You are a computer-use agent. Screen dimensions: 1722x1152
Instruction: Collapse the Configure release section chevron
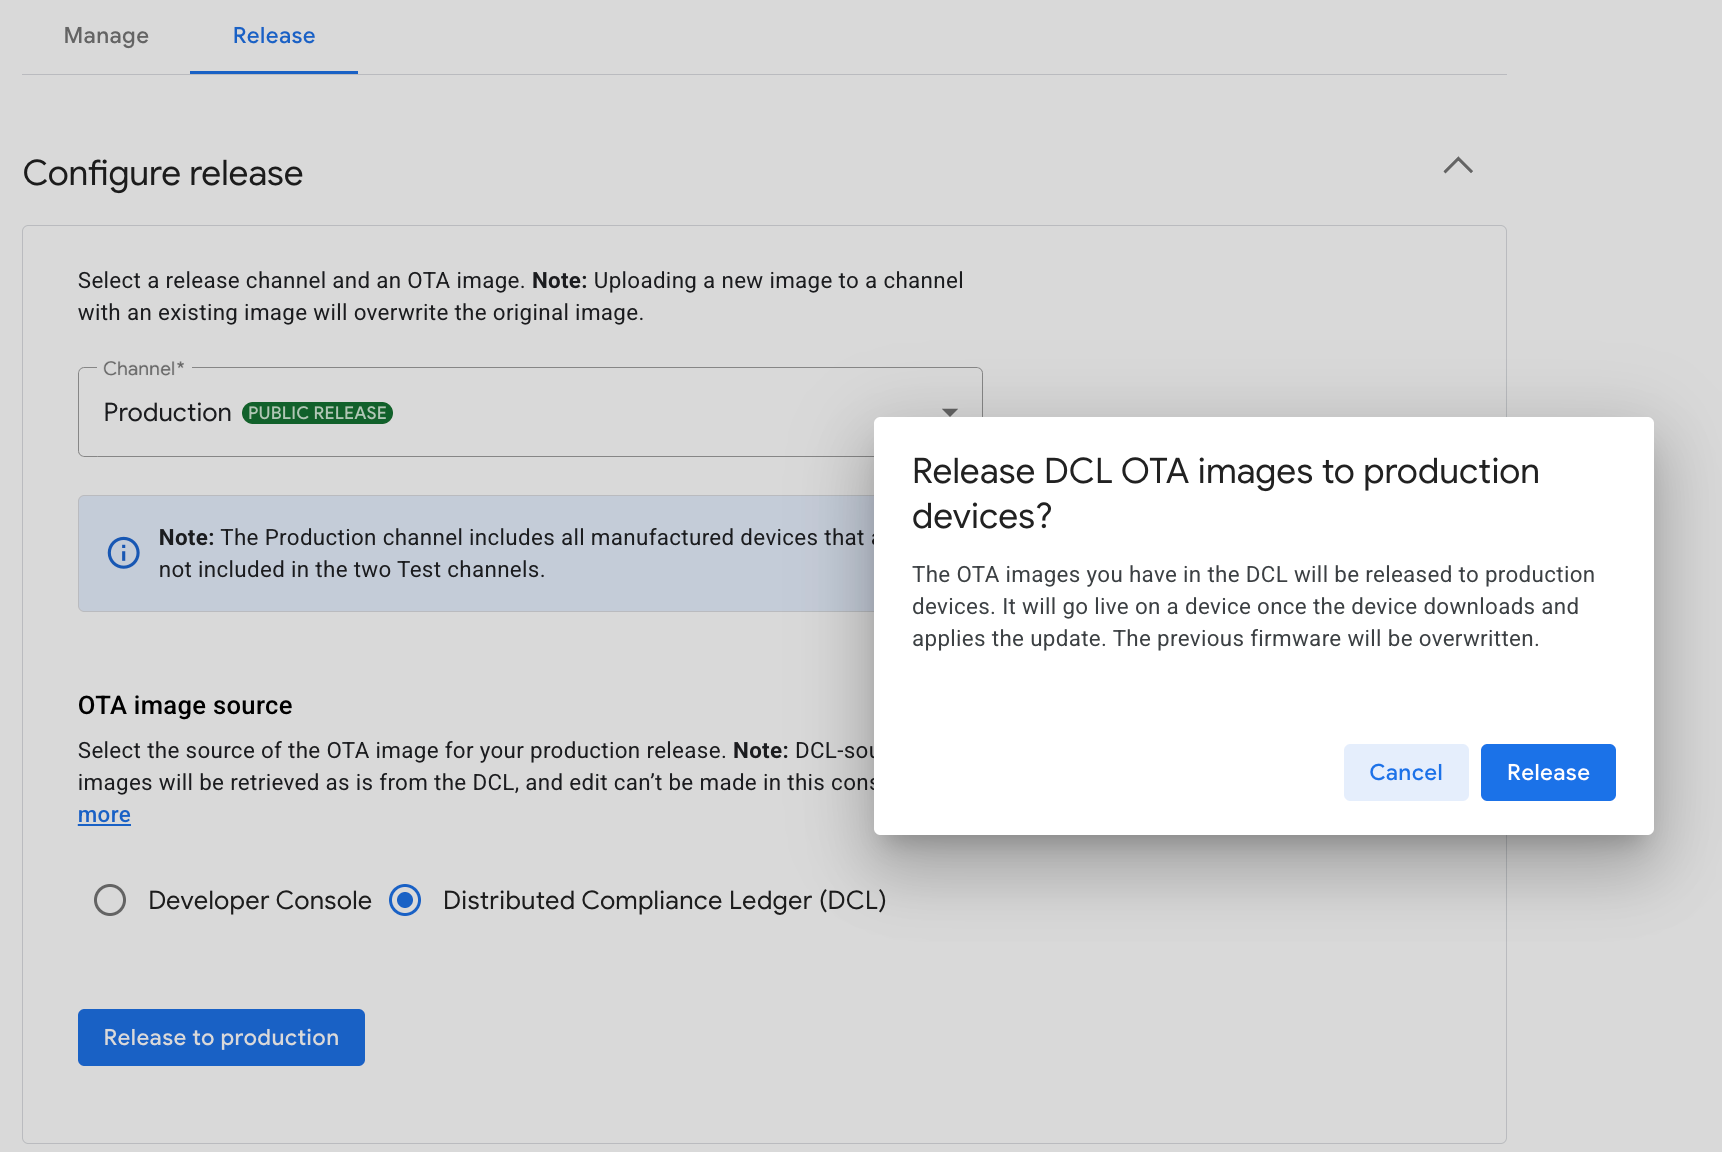click(x=1458, y=166)
